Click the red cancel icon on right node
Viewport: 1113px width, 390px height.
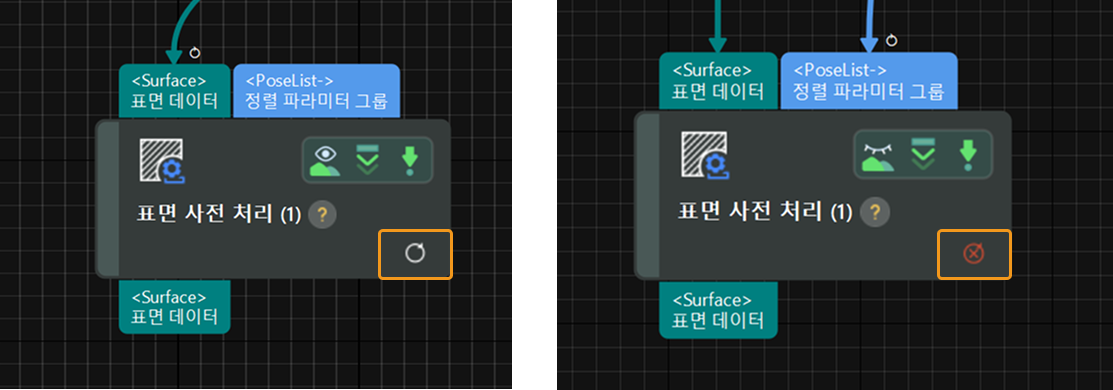pyautogui.click(x=973, y=253)
